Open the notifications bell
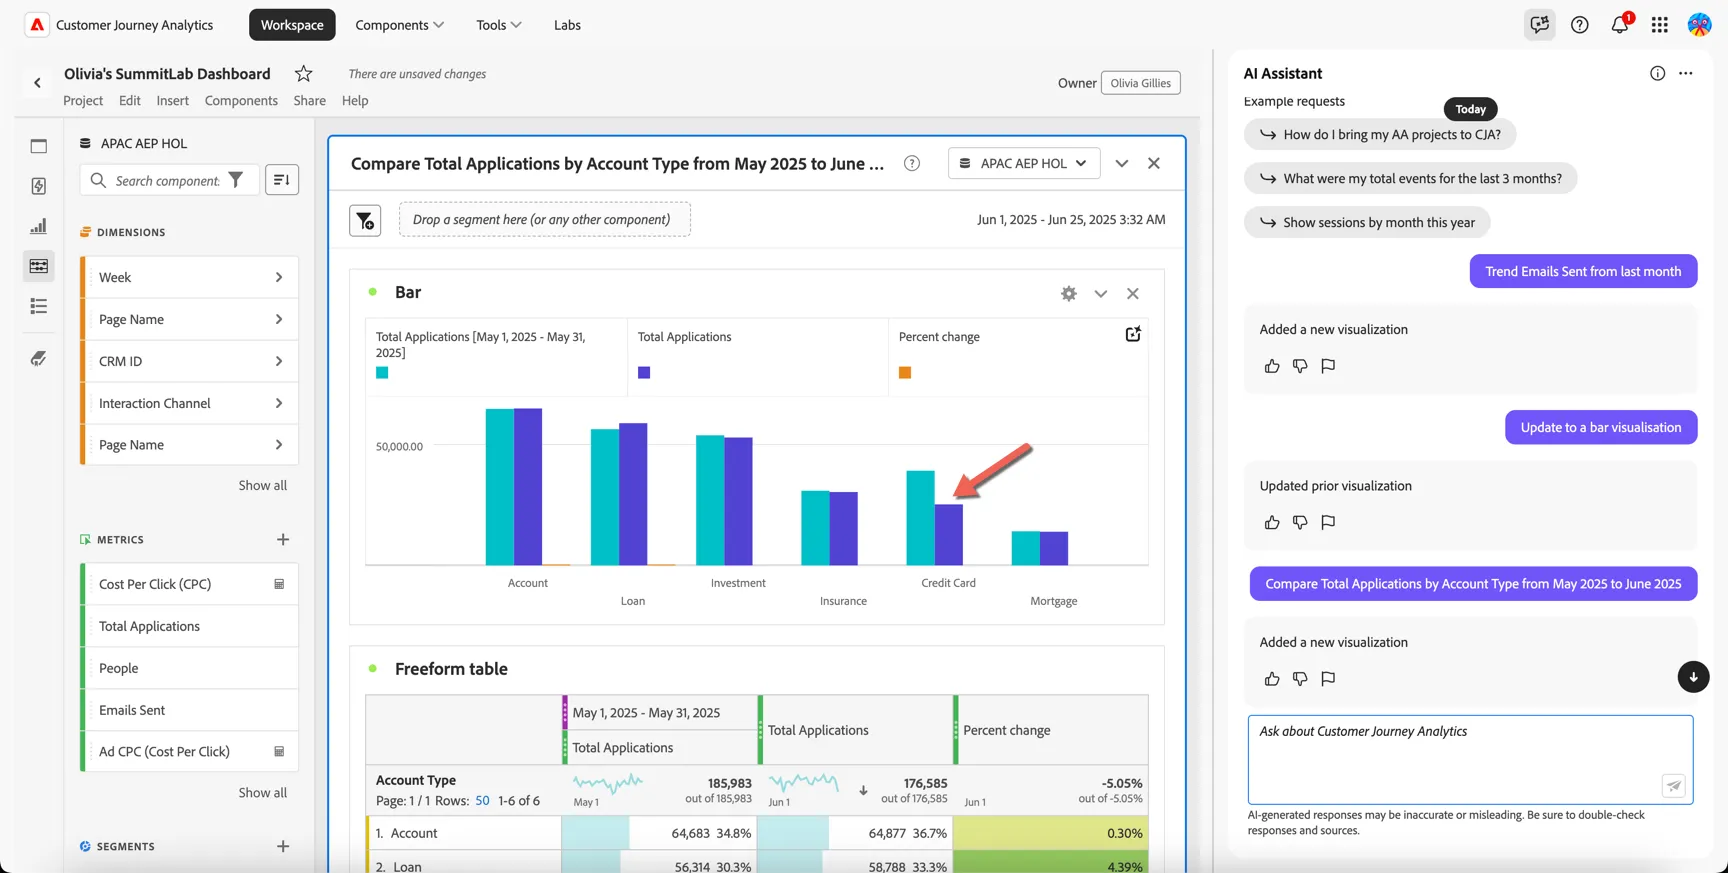Viewport: 1728px width, 873px height. pyautogui.click(x=1620, y=25)
